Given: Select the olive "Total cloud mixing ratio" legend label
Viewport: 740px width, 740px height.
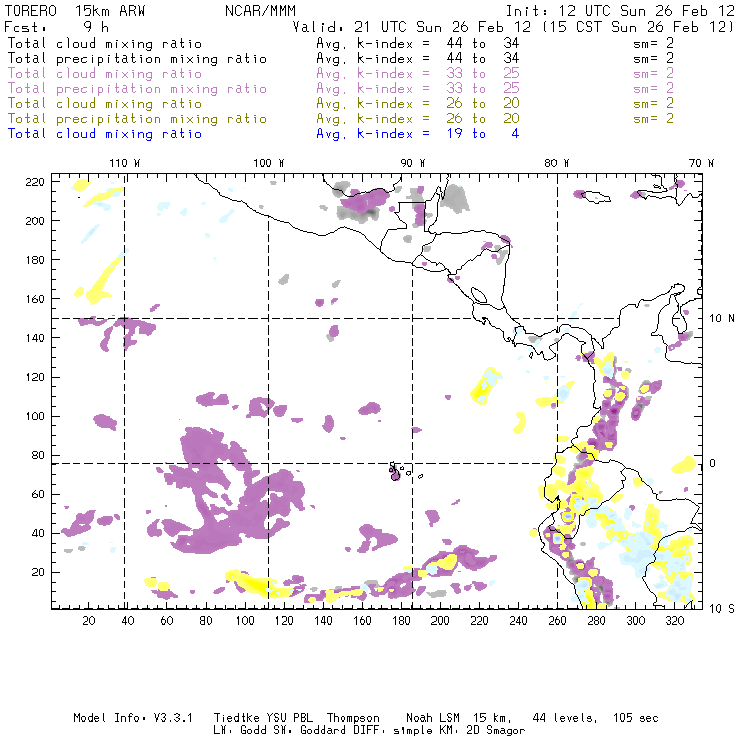Looking at the screenshot, I should click(x=105, y=103).
